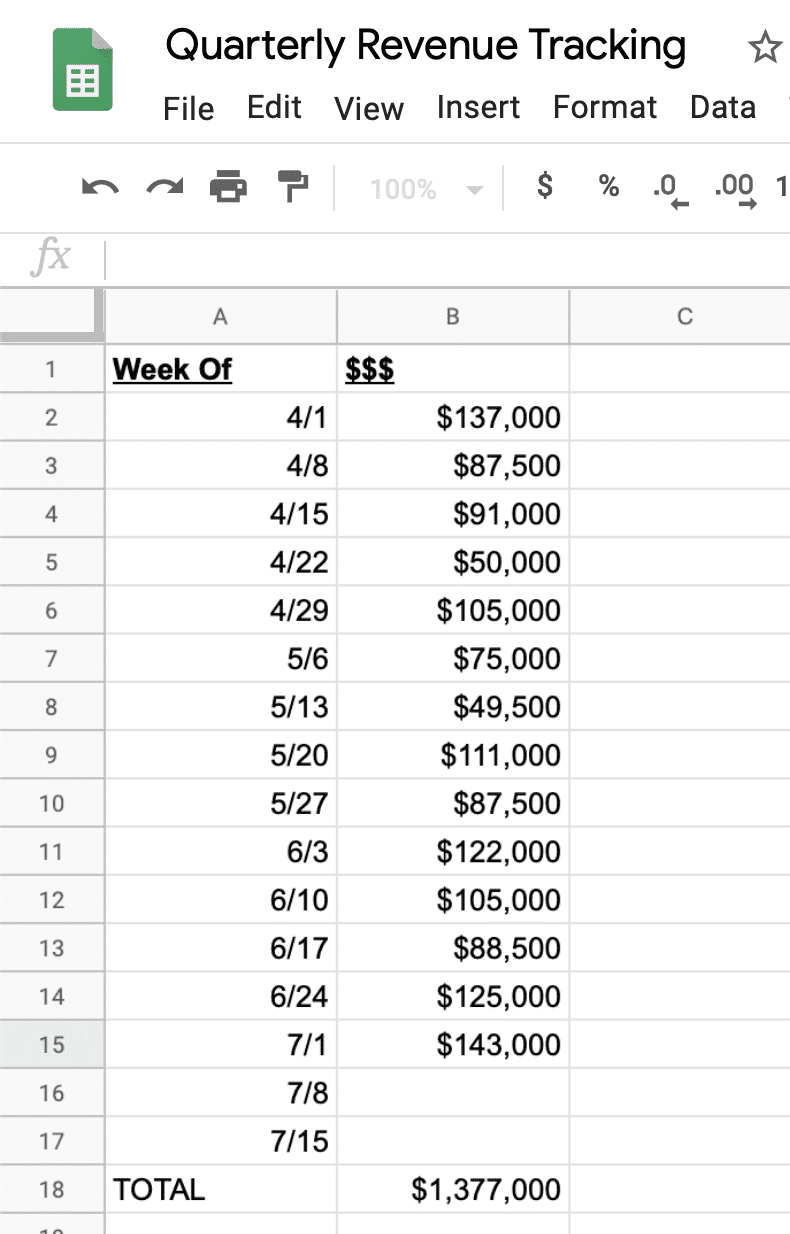
Task: Click the Undo arrow icon
Action: [x=101, y=187]
